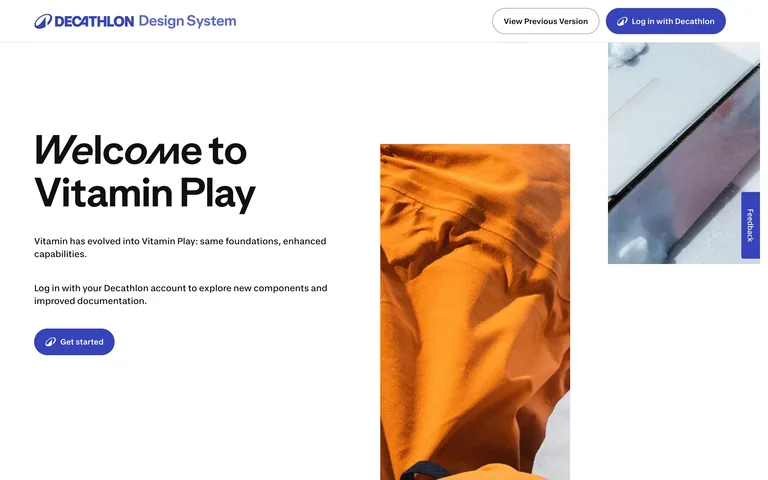Click the Decathlon icon in login button
The height and width of the screenshot is (480, 768).
[x=622, y=21]
